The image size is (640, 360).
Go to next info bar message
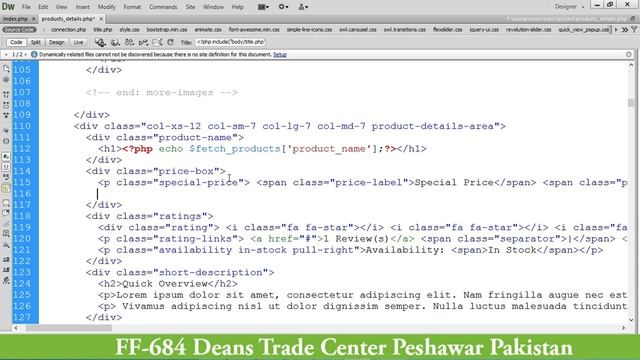[x=25, y=54]
